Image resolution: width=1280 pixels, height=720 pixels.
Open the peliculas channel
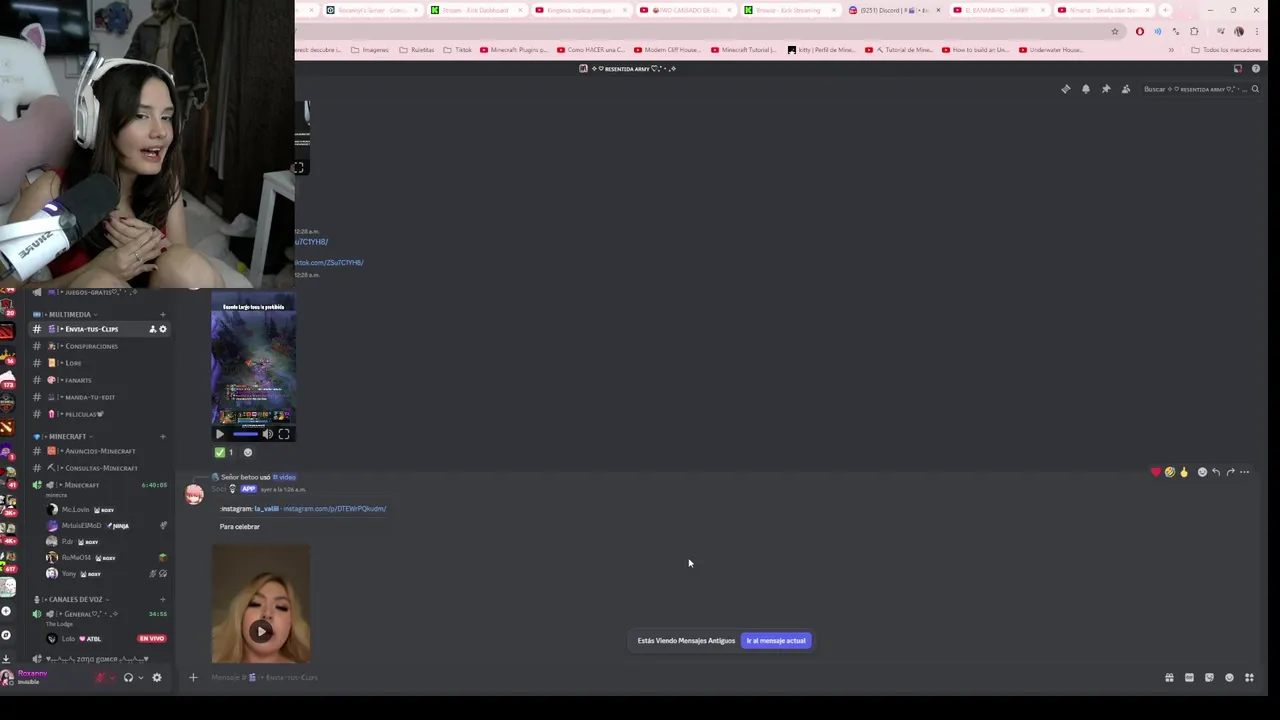(100, 414)
